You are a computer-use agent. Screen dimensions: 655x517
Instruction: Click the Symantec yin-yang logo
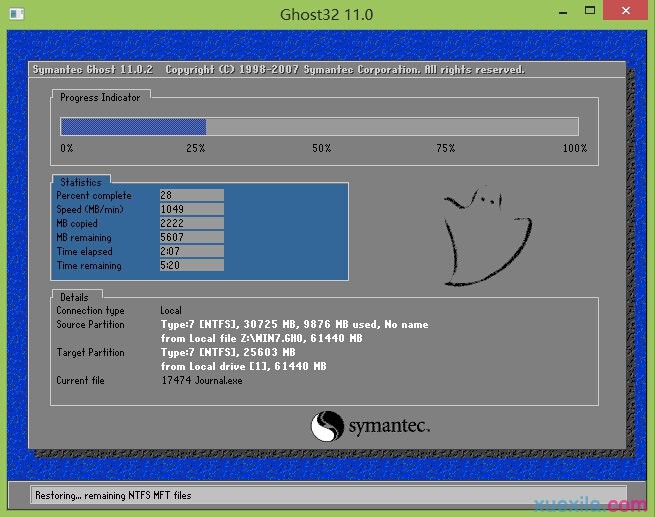point(327,427)
